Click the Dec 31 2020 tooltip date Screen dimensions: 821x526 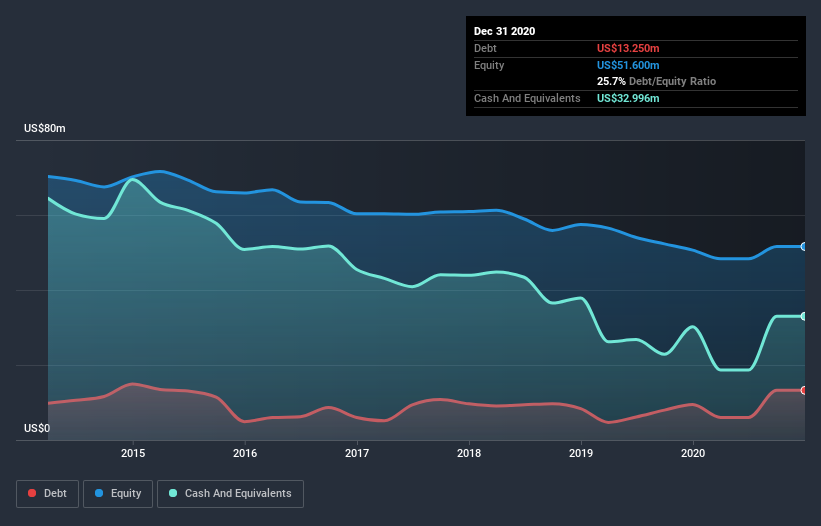504,31
